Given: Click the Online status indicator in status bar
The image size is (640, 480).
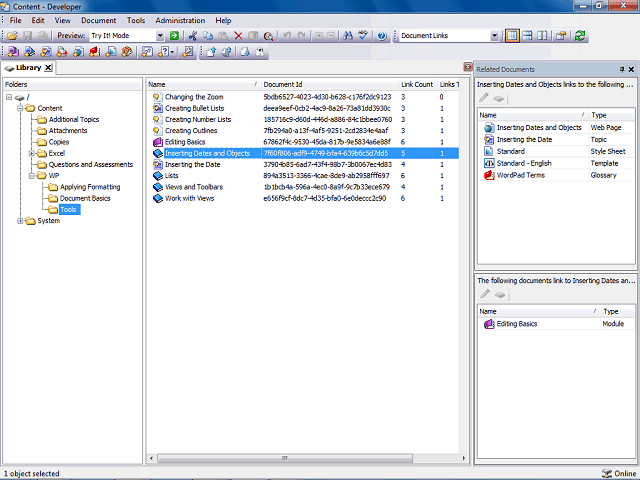Looking at the screenshot, I should tap(619, 473).
